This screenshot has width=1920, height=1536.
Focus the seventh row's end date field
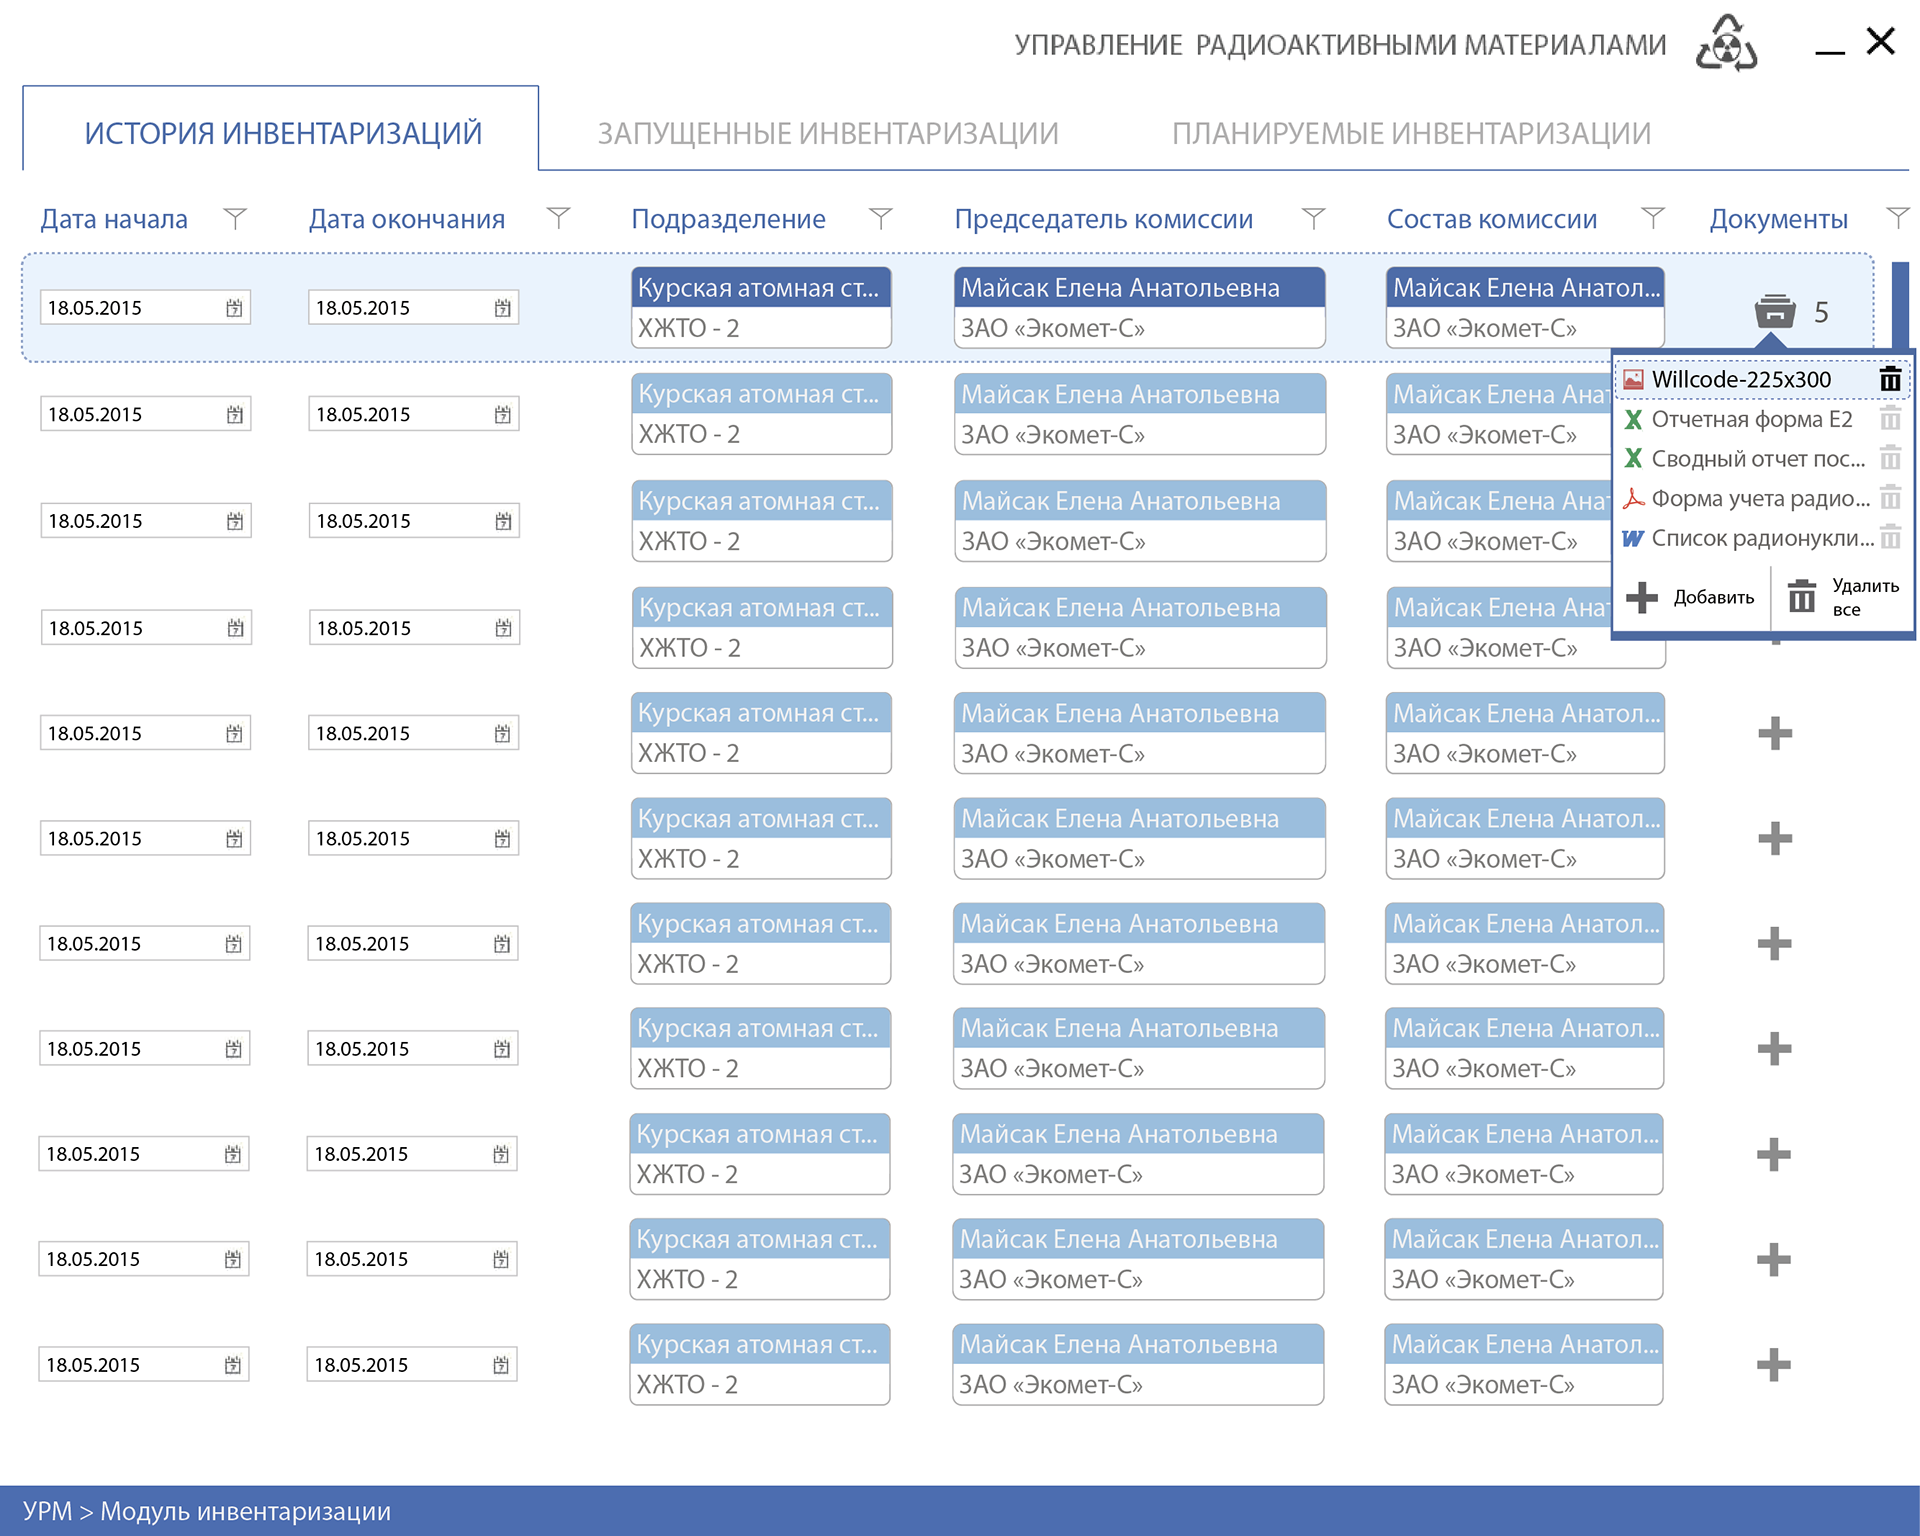point(412,944)
